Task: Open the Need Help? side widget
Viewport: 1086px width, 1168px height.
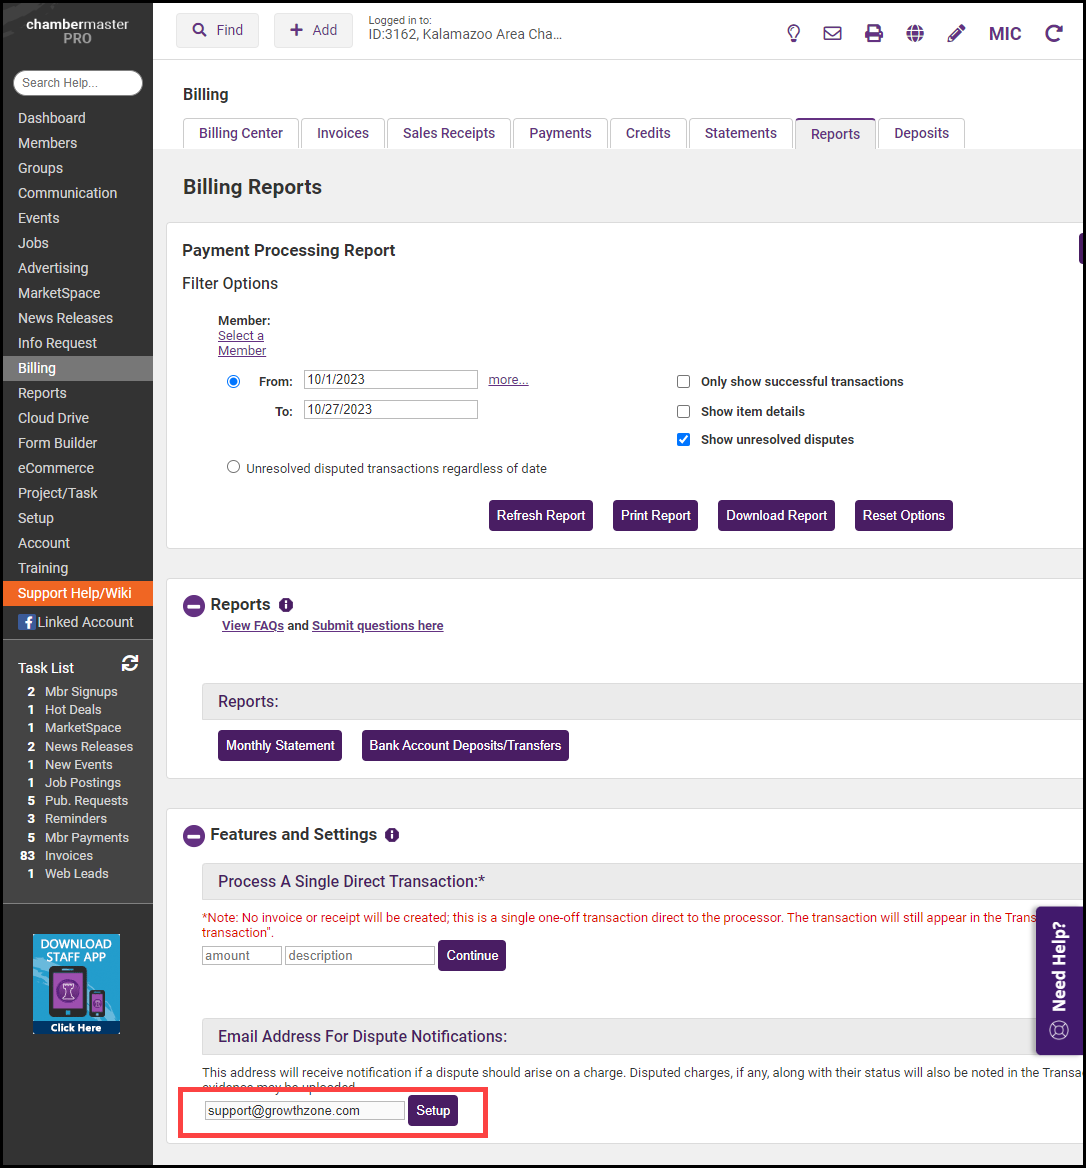Action: [1059, 980]
